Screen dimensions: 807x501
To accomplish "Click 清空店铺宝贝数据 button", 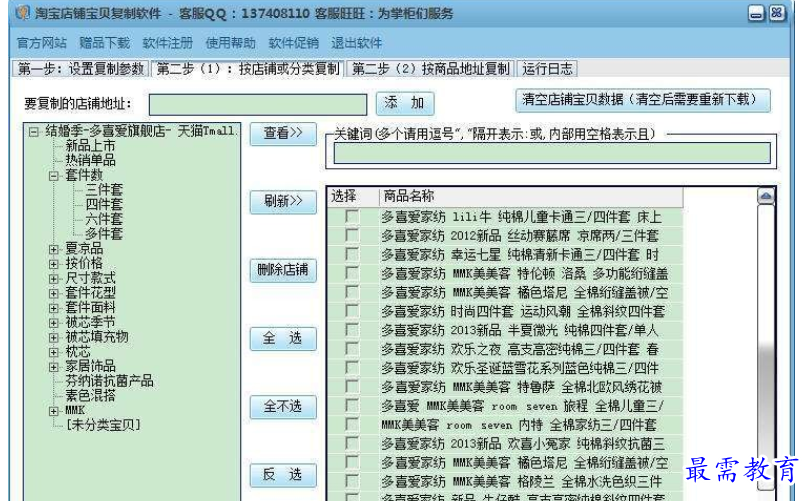I will [642, 100].
